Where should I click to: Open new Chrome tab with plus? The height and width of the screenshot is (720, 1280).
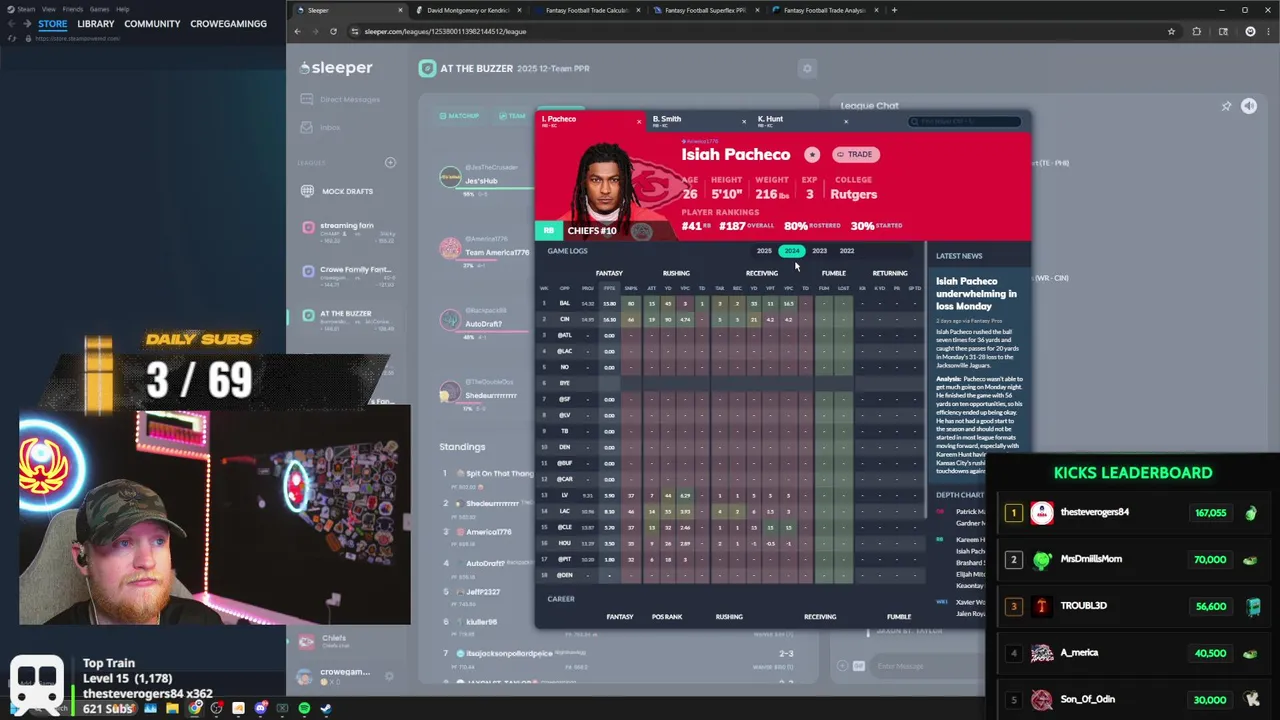click(894, 10)
